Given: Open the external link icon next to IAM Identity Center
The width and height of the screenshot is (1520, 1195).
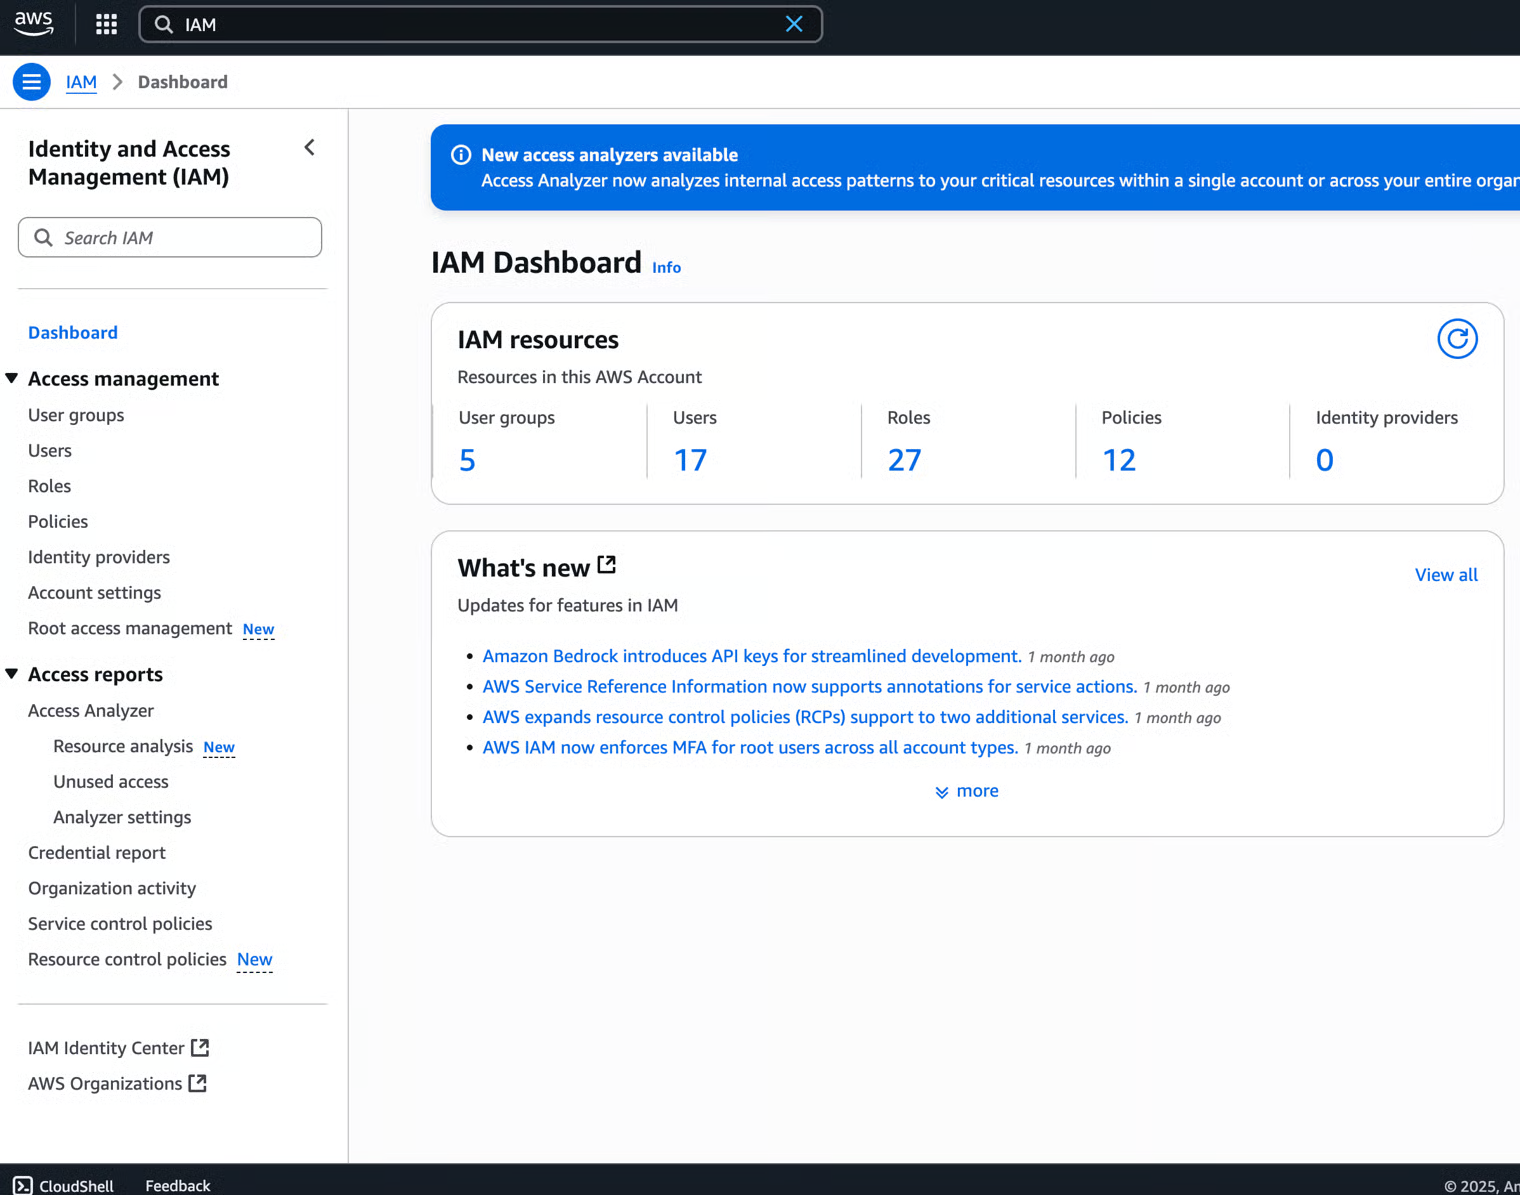Looking at the screenshot, I should point(200,1047).
